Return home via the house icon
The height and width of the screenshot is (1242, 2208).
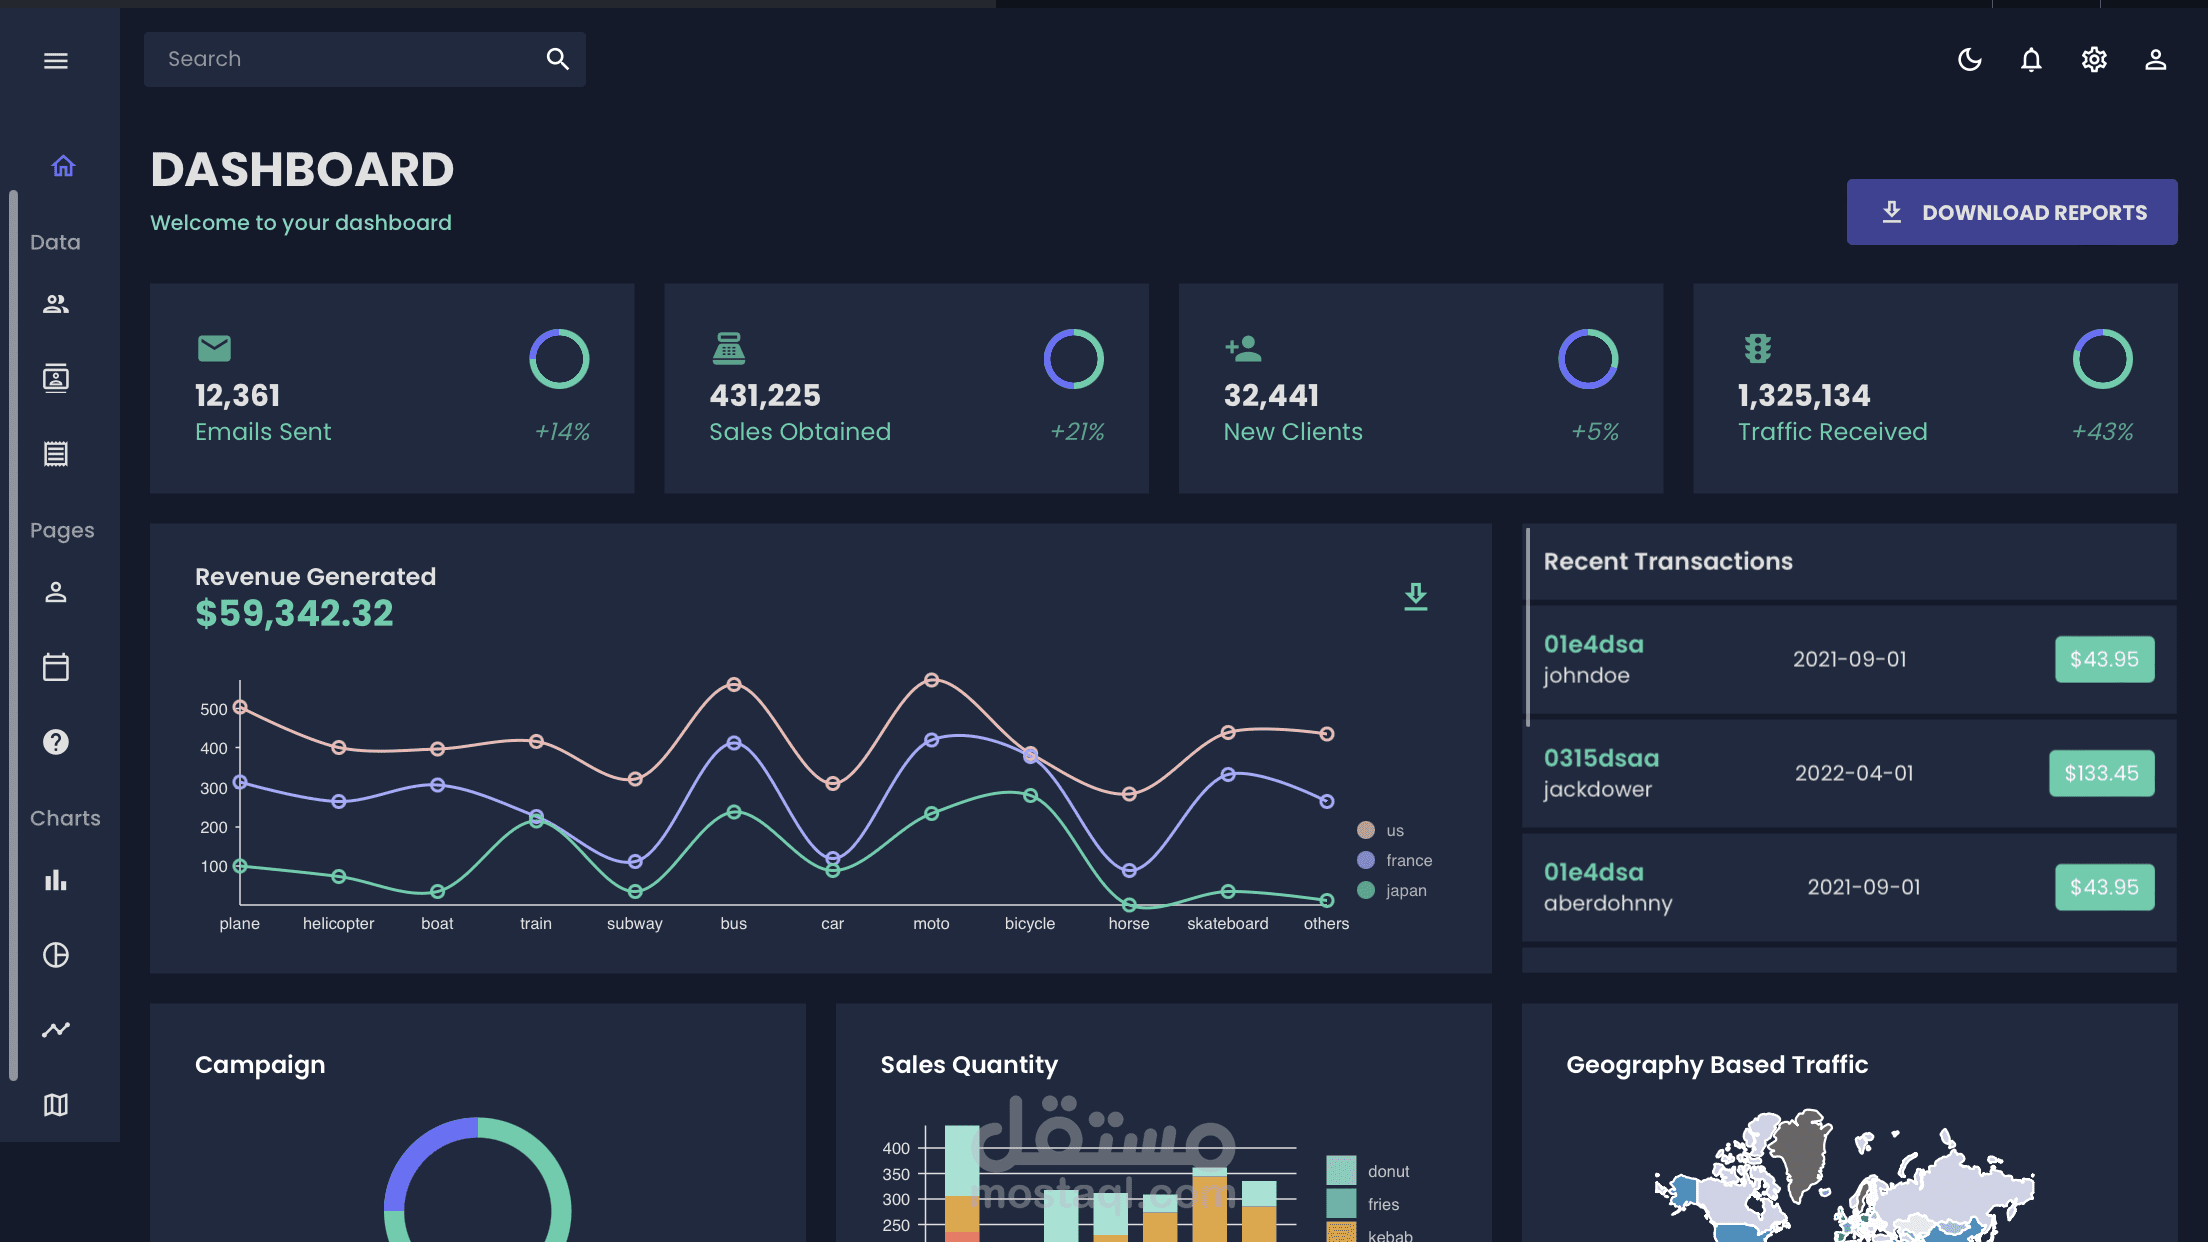(62, 166)
